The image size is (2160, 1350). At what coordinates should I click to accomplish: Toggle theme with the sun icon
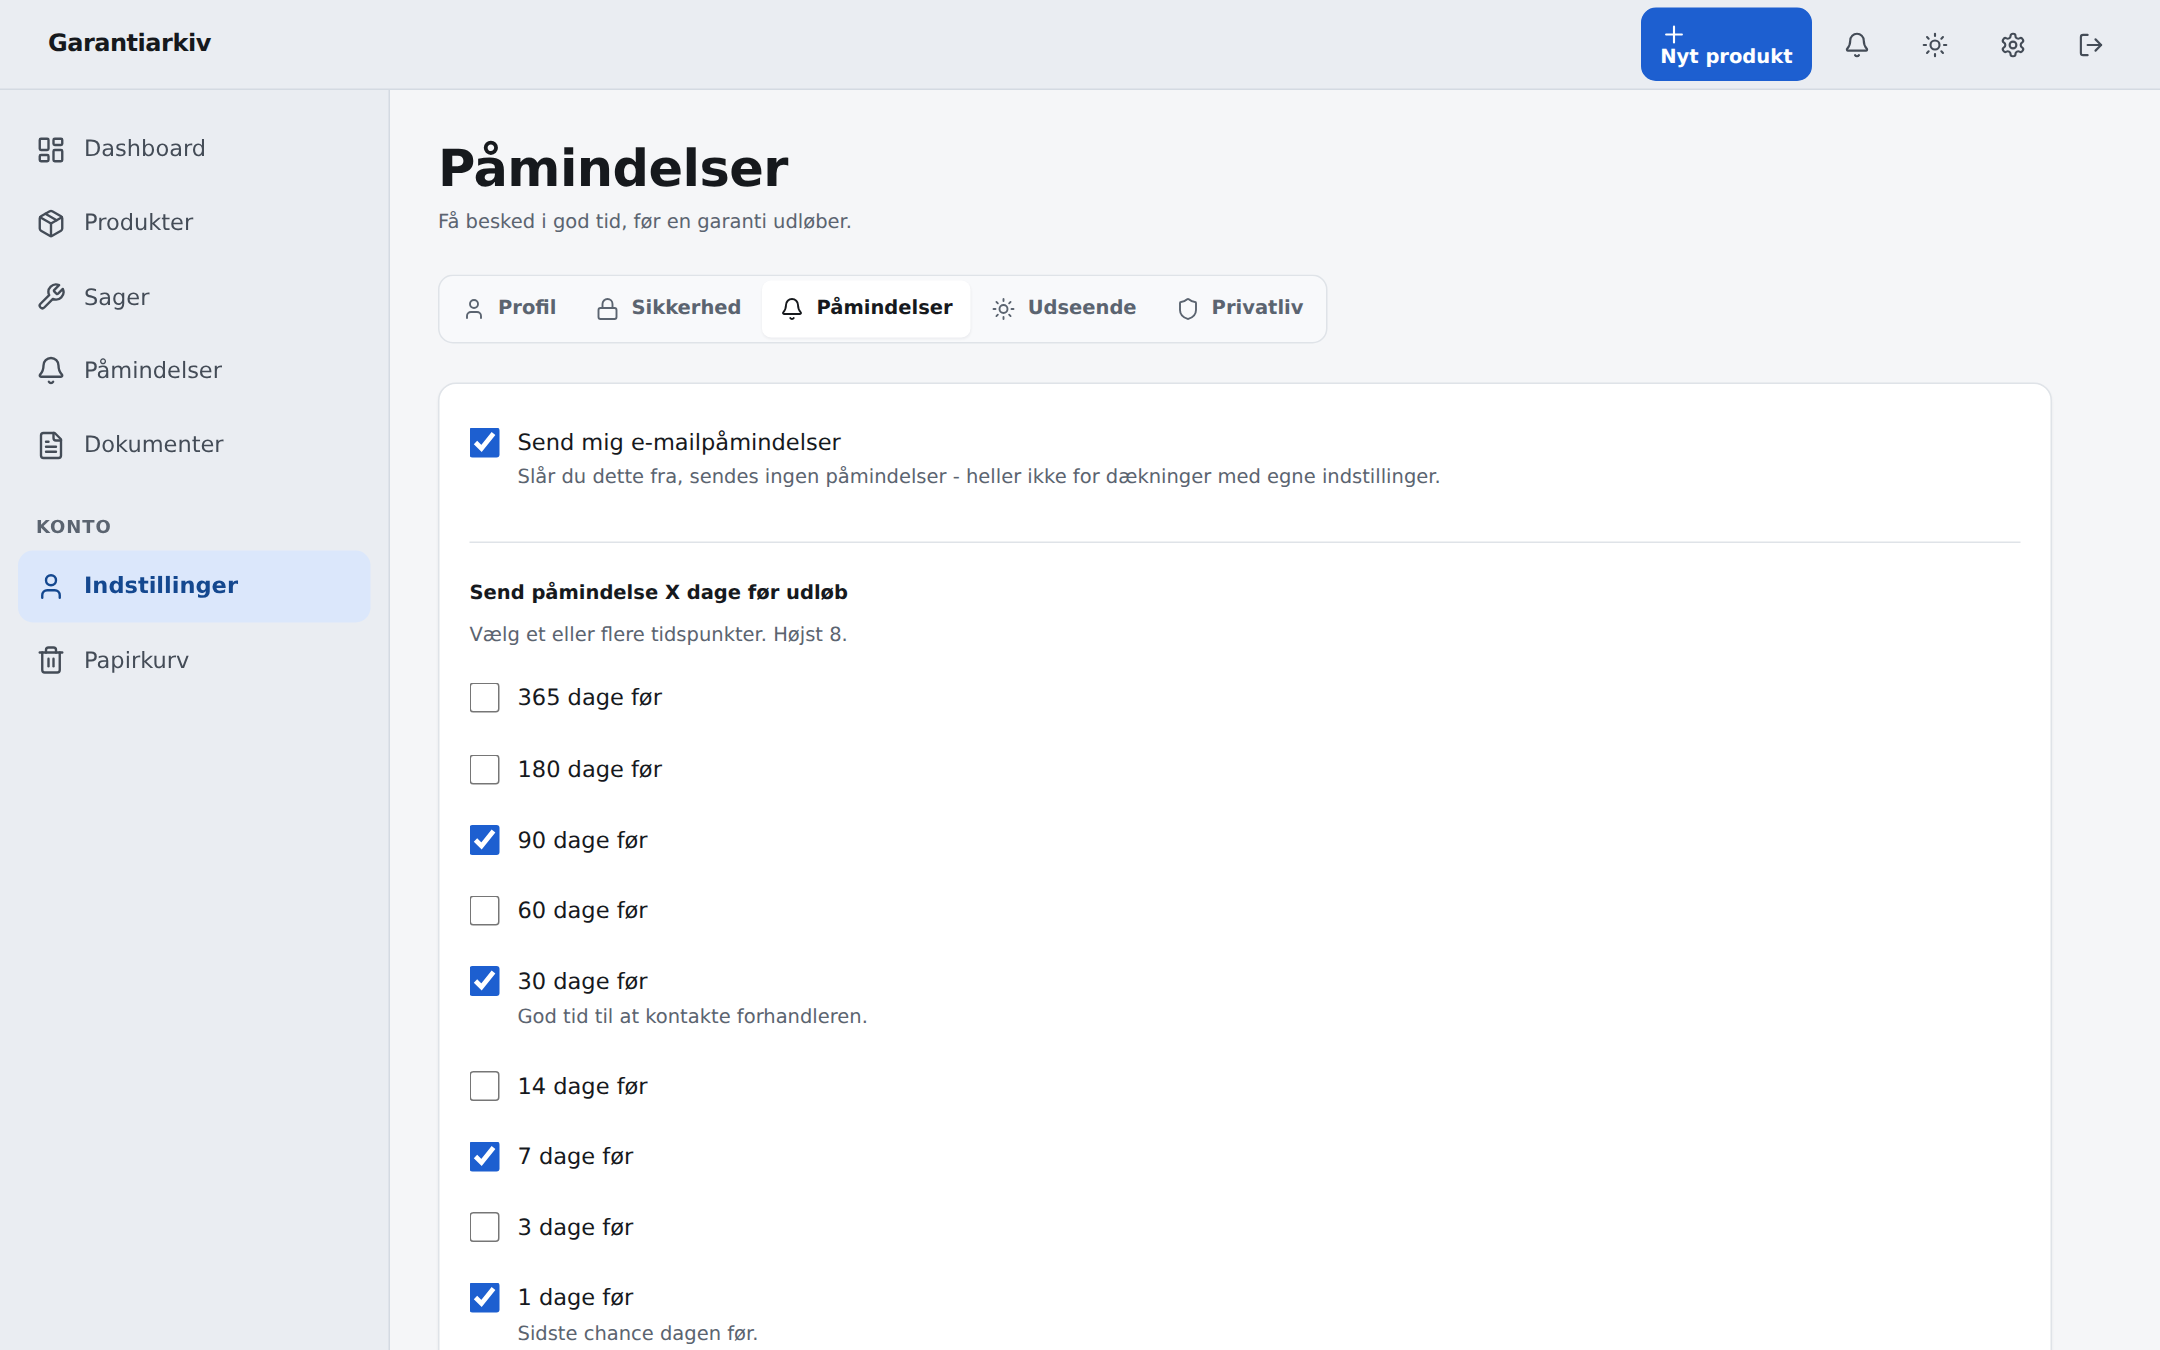pos(1935,45)
